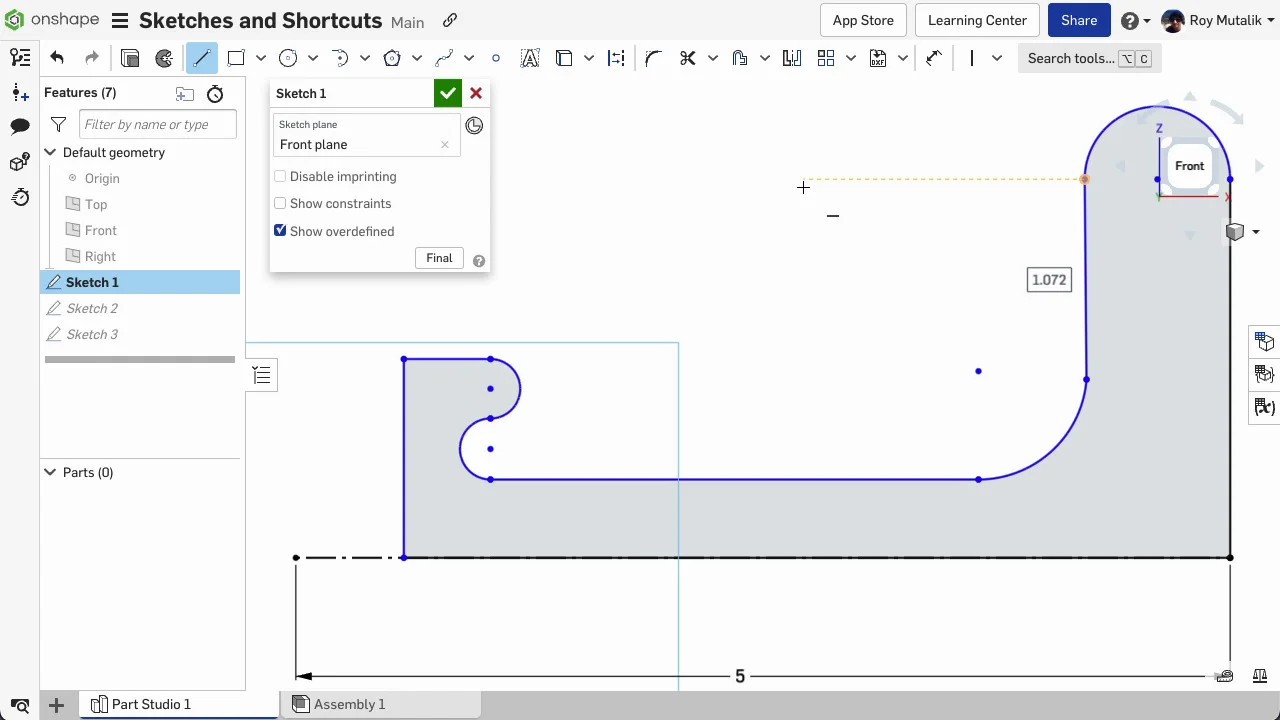This screenshot has width=1280, height=720.
Task: Enable Show constraints checkbox
Action: (x=280, y=203)
